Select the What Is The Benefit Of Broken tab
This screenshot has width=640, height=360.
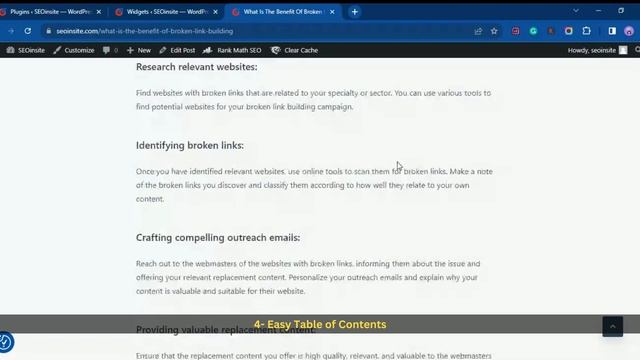point(283,12)
